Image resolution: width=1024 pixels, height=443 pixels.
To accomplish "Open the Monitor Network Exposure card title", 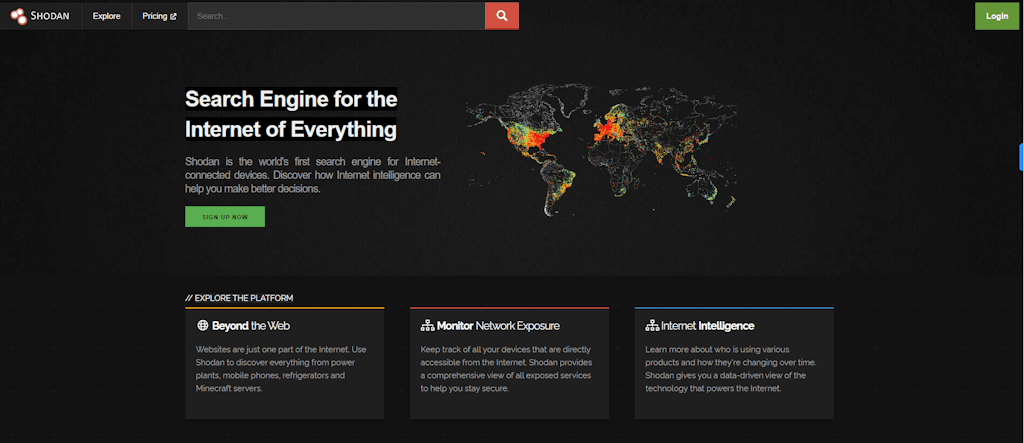I will click(498, 325).
